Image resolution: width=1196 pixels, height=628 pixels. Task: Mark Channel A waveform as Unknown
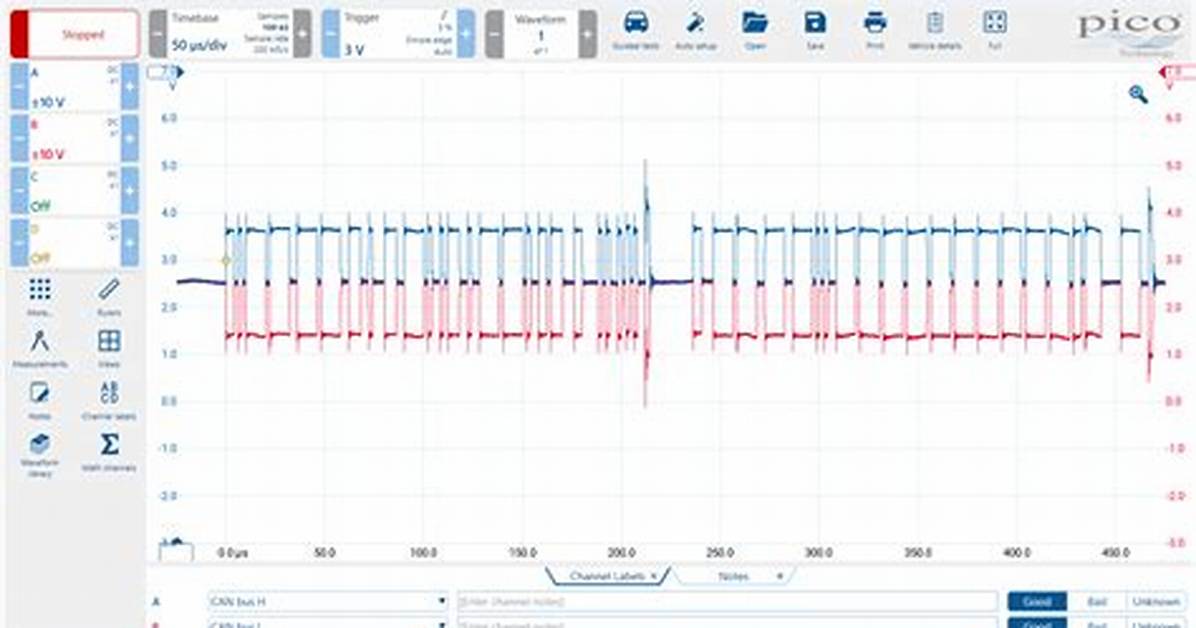click(x=1156, y=601)
